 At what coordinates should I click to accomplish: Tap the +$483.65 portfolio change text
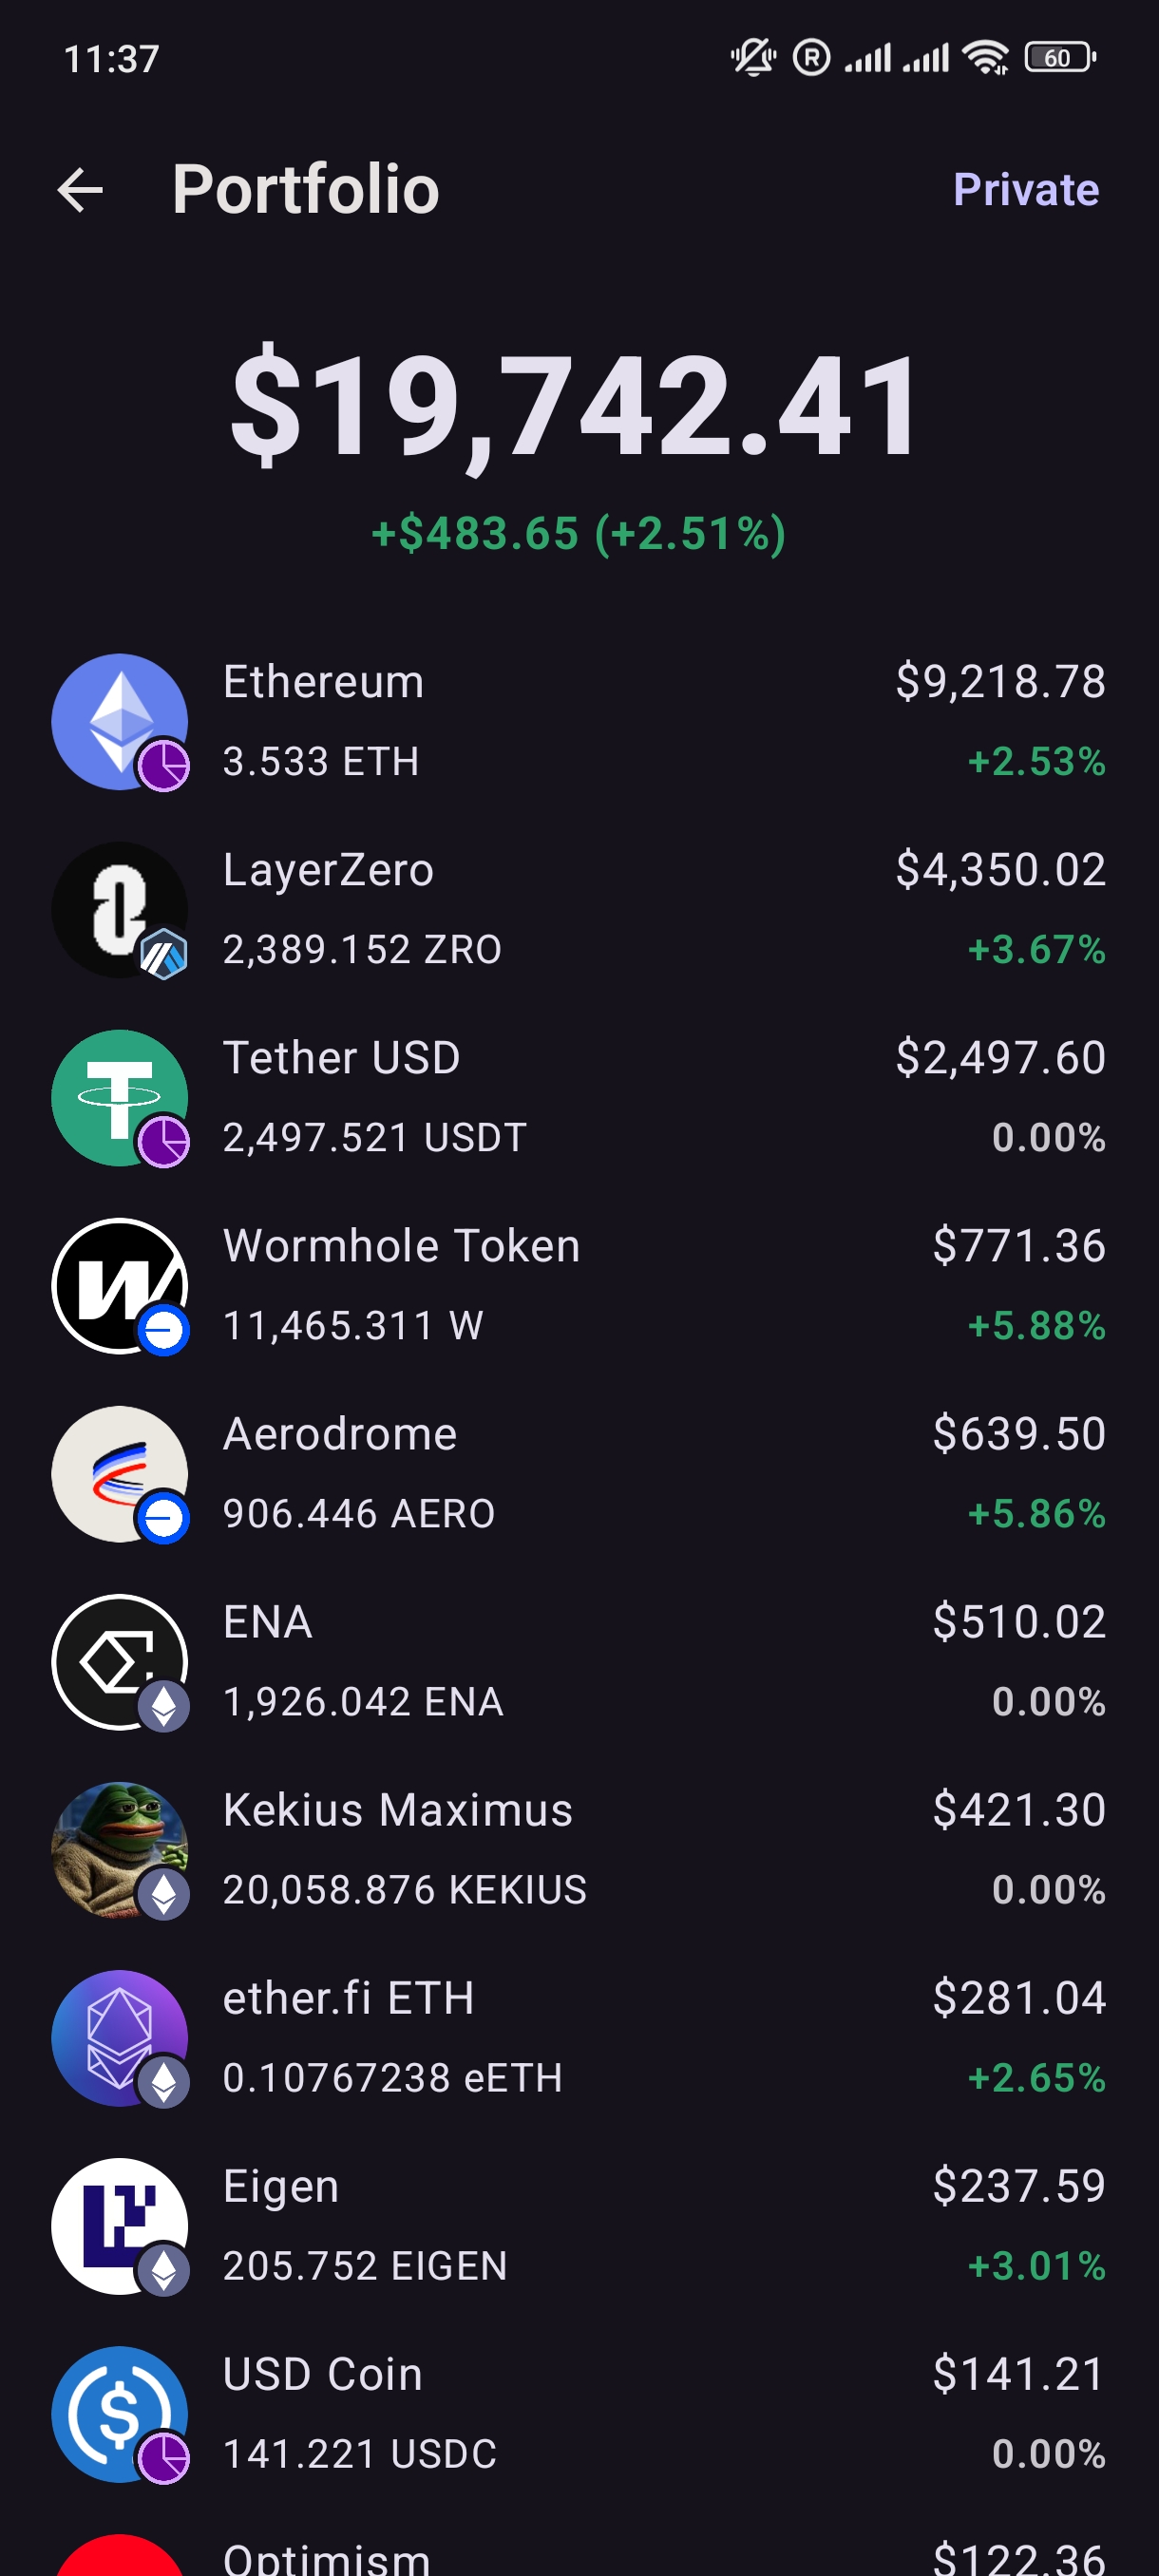tap(474, 533)
